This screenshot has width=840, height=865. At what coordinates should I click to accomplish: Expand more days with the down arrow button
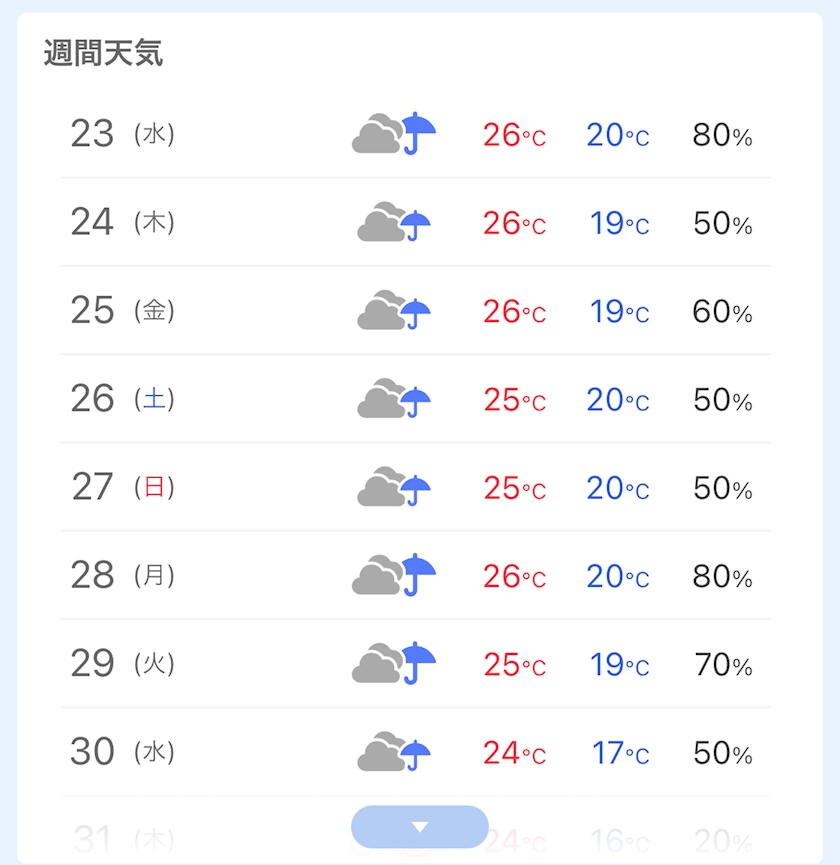click(x=420, y=827)
